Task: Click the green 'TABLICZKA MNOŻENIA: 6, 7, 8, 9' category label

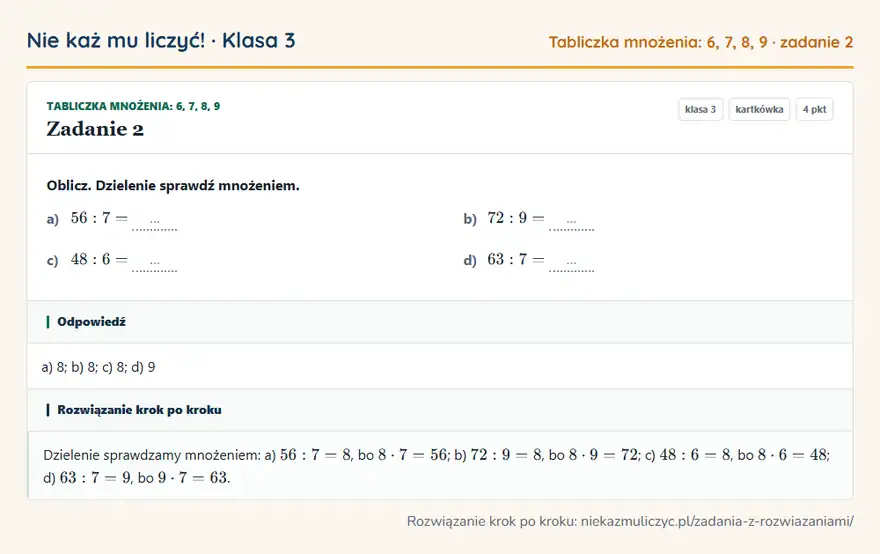Action: (x=134, y=106)
